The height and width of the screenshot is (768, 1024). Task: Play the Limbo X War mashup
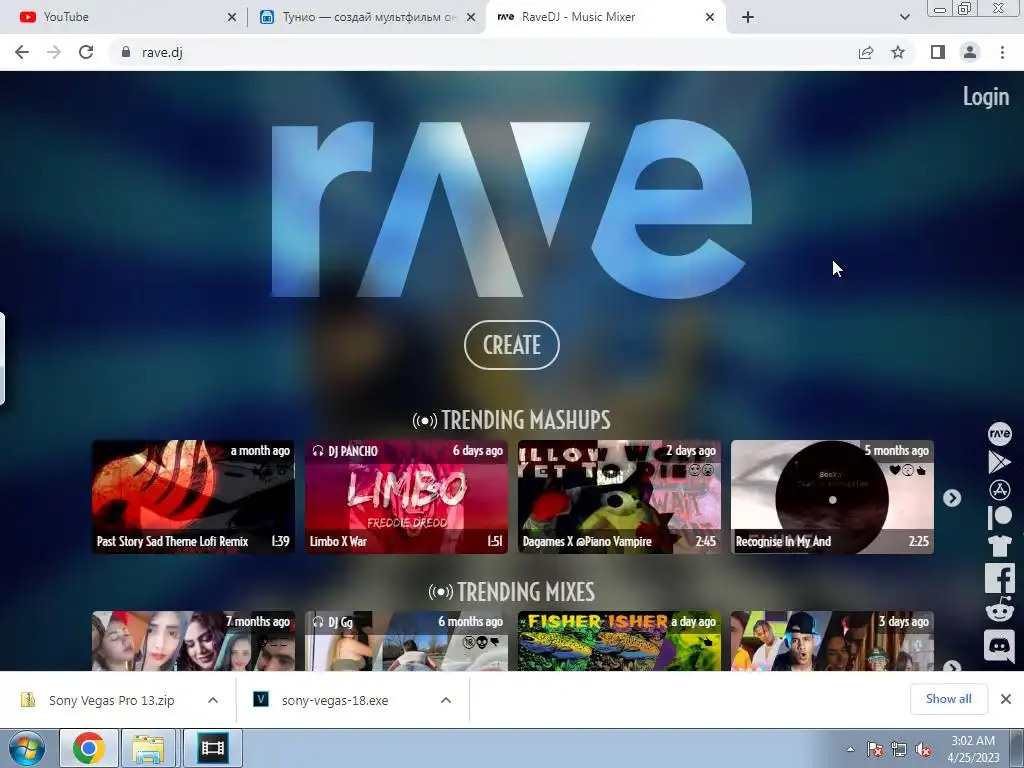click(x=406, y=496)
